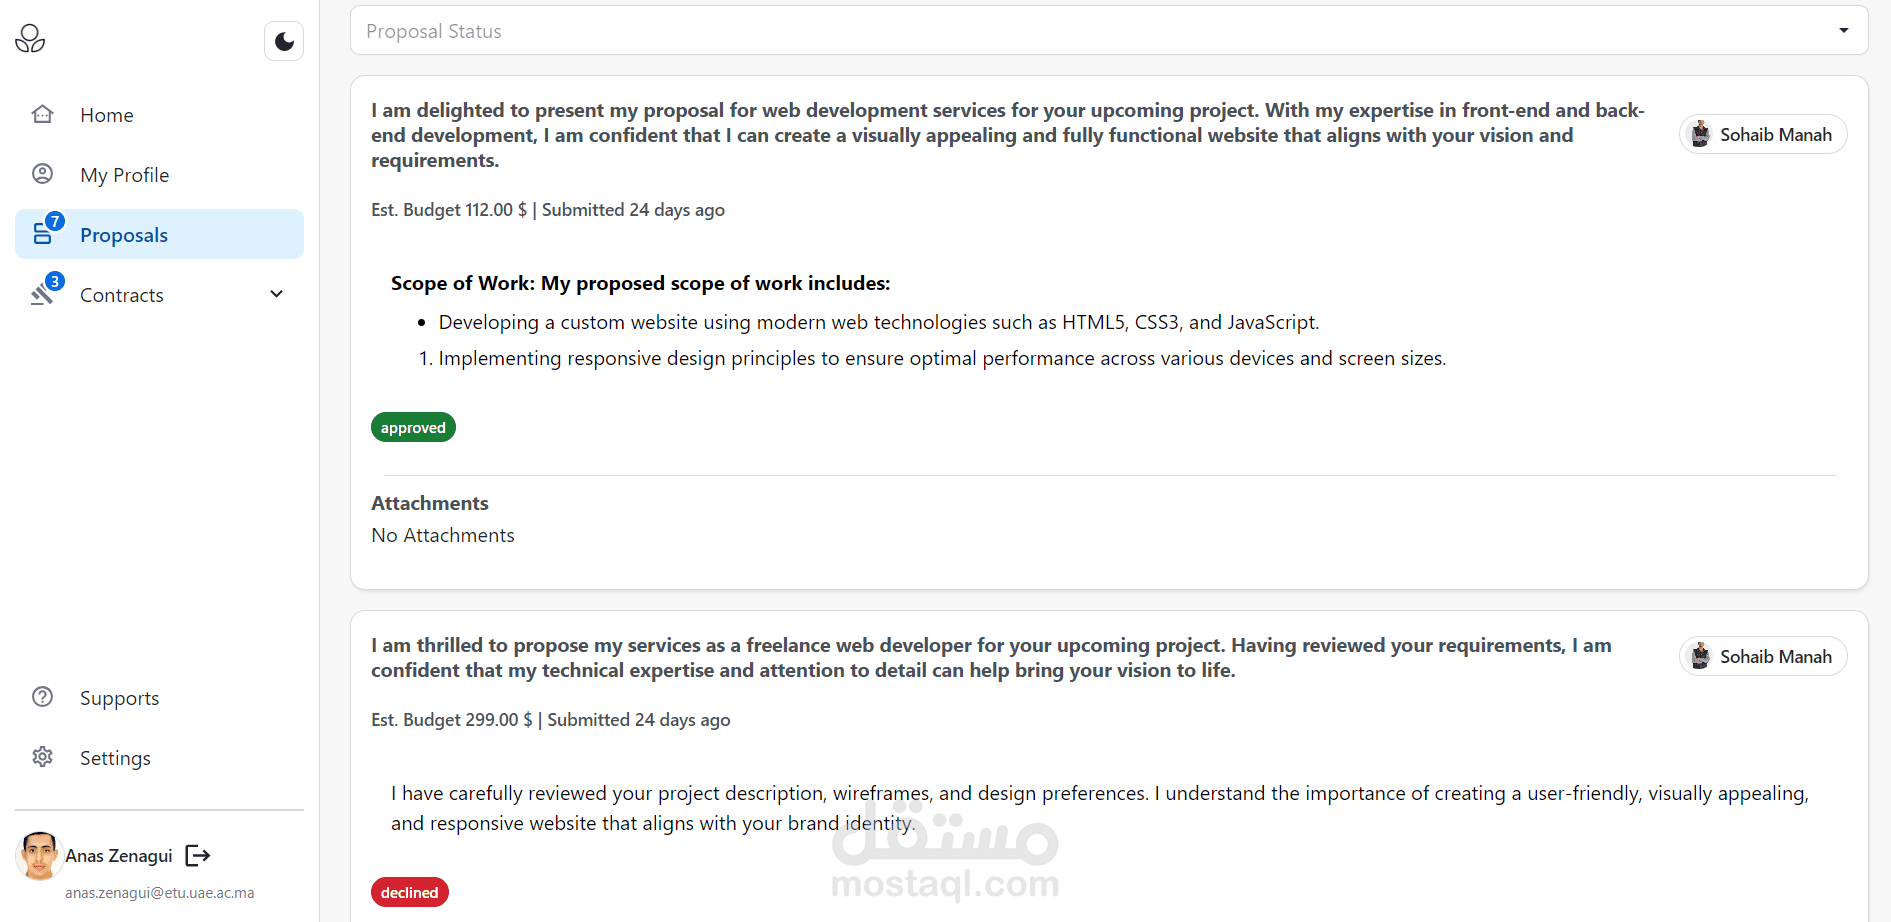Click Anas Zenagui's profile avatar
Image resolution: width=1891 pixels, height=922 pixels.
pyautogui.click(x=39, y=856)
